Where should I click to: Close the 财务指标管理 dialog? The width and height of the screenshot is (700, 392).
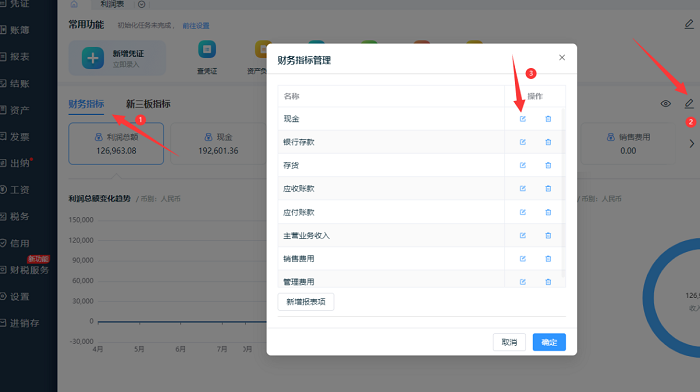(562, 58)
